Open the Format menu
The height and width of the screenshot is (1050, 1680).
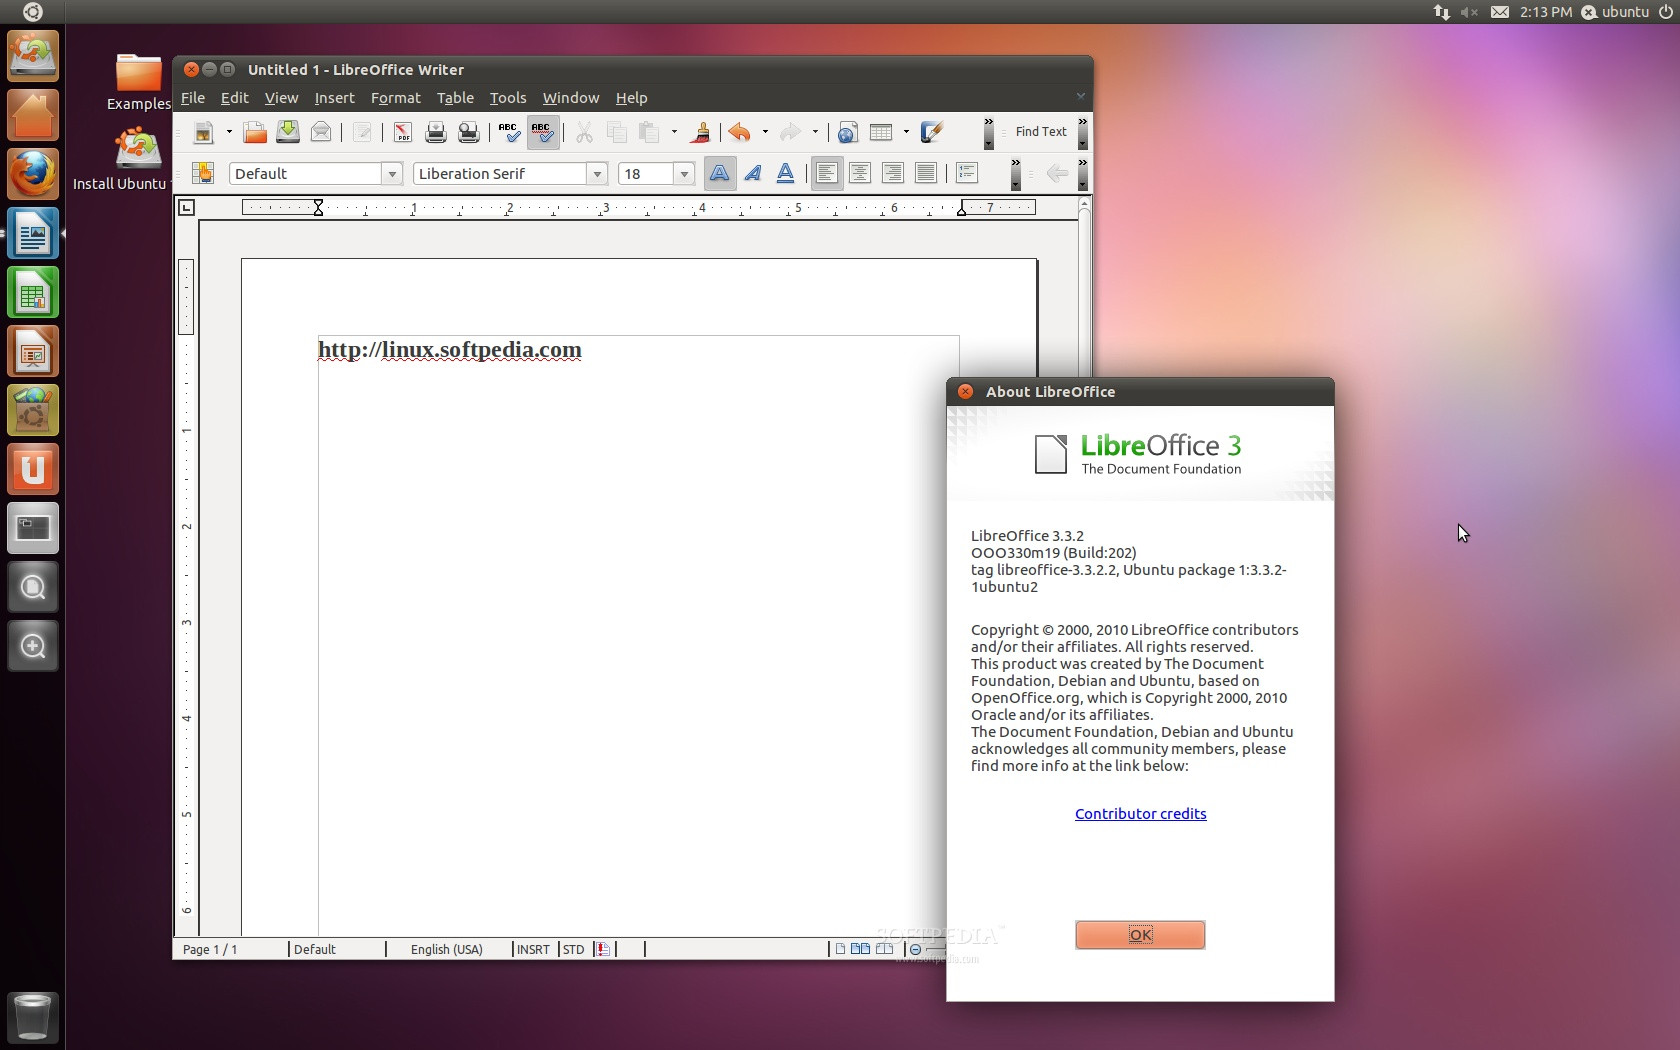(396, 98)
